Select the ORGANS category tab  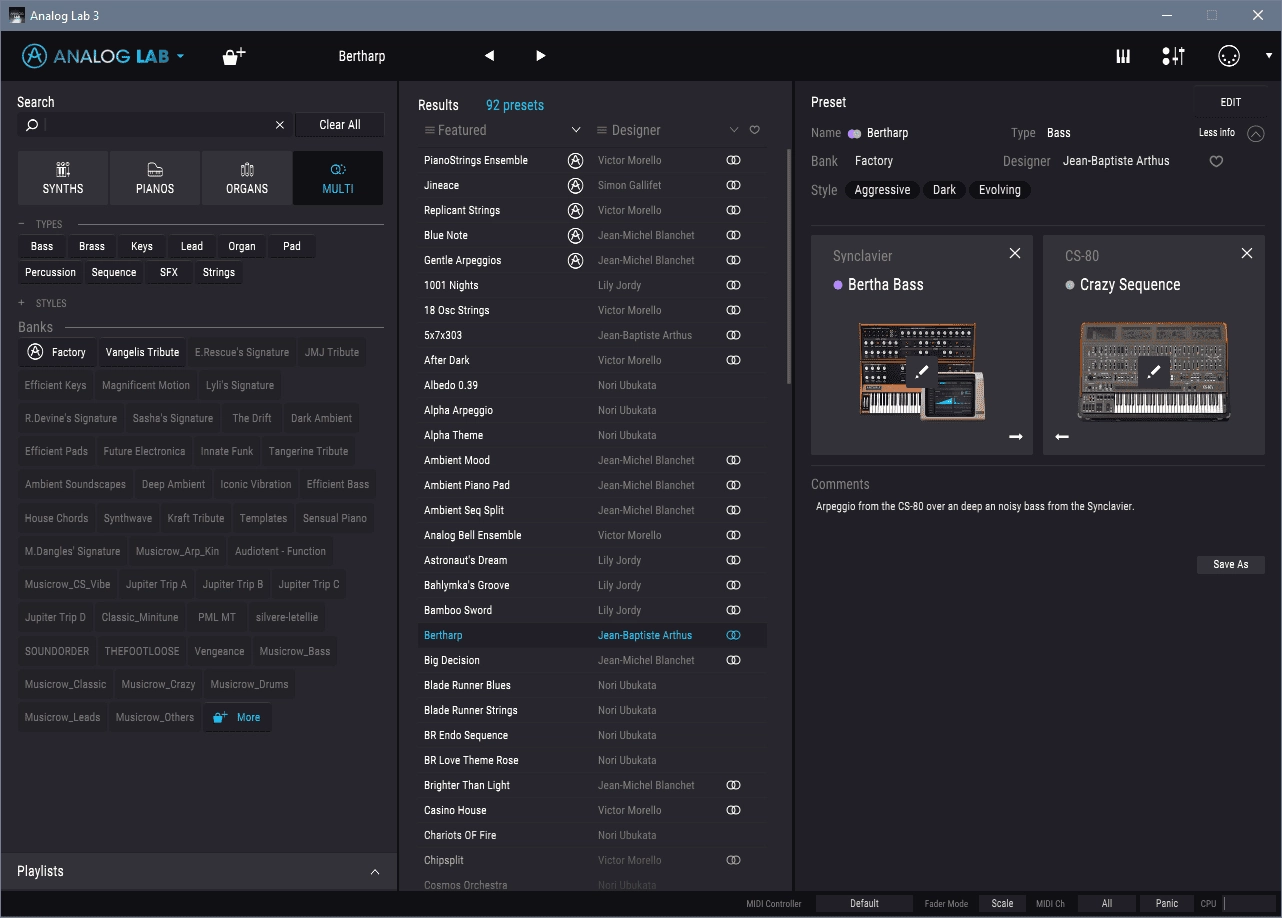pyautogui.click(x=247, y=178)
